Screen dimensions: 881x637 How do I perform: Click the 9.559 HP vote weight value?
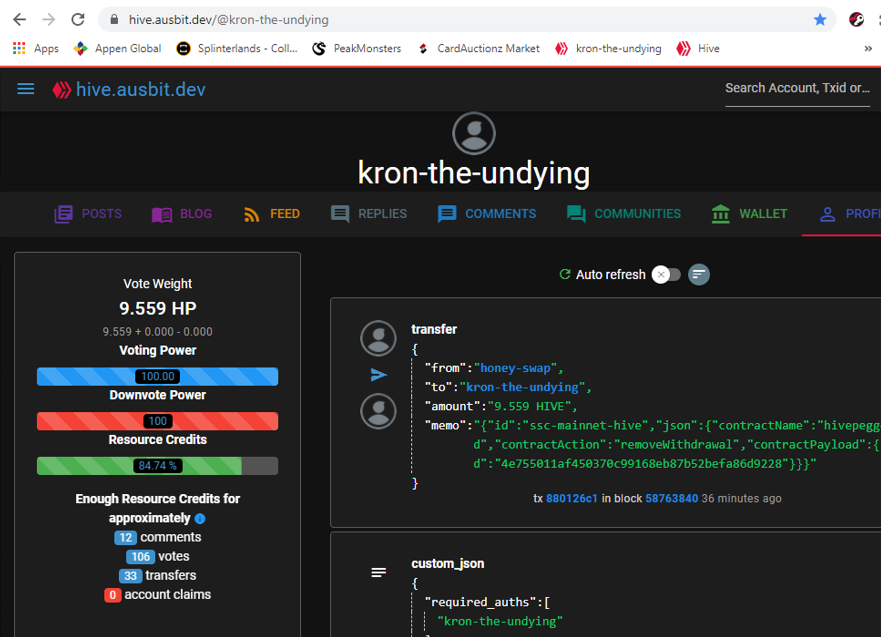(157, 308)
